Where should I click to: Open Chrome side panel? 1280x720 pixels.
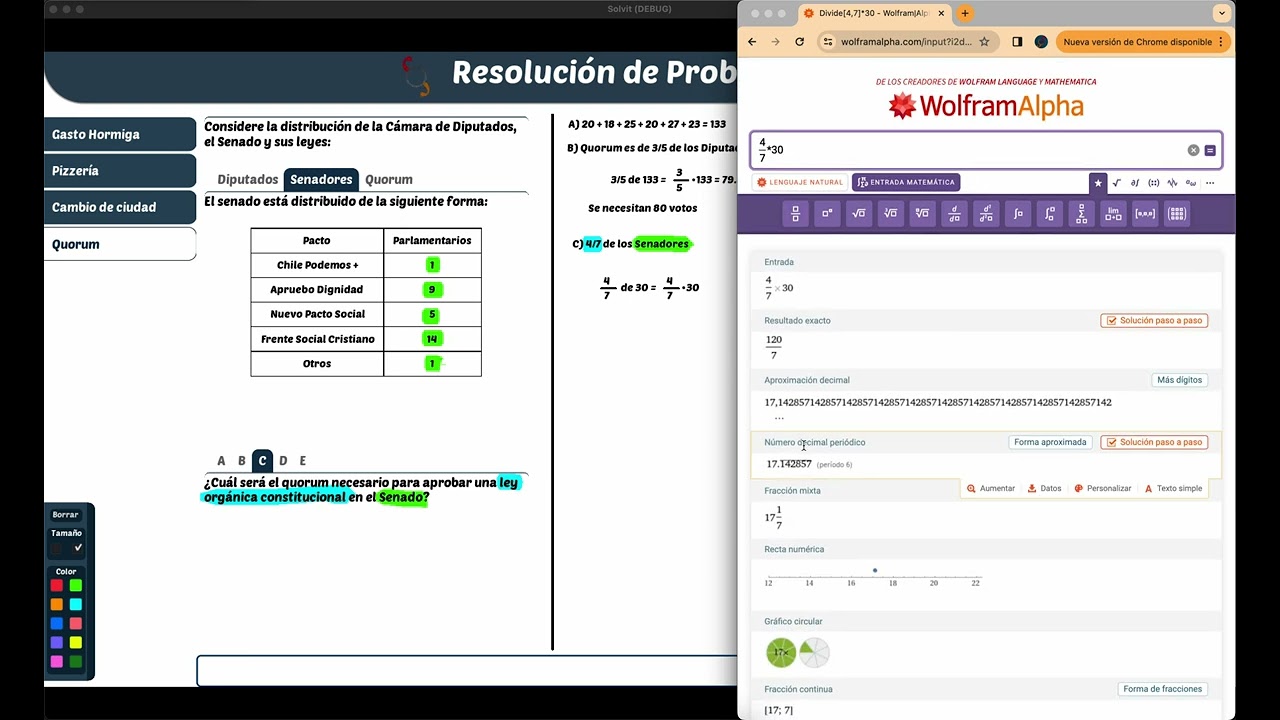(1017, 42)
